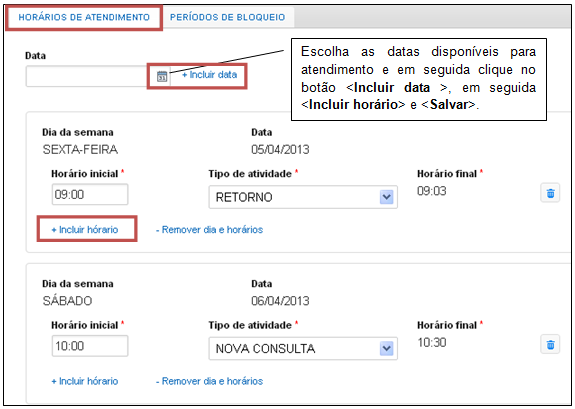Open the calendar date picker icon
Screen dimensions: 575x409
tap(162, 76)
